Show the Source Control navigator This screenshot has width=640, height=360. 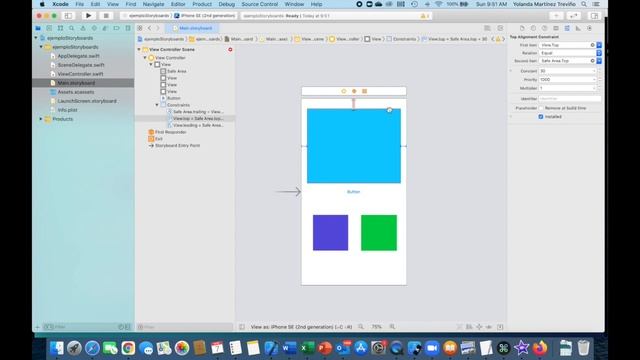49,28
